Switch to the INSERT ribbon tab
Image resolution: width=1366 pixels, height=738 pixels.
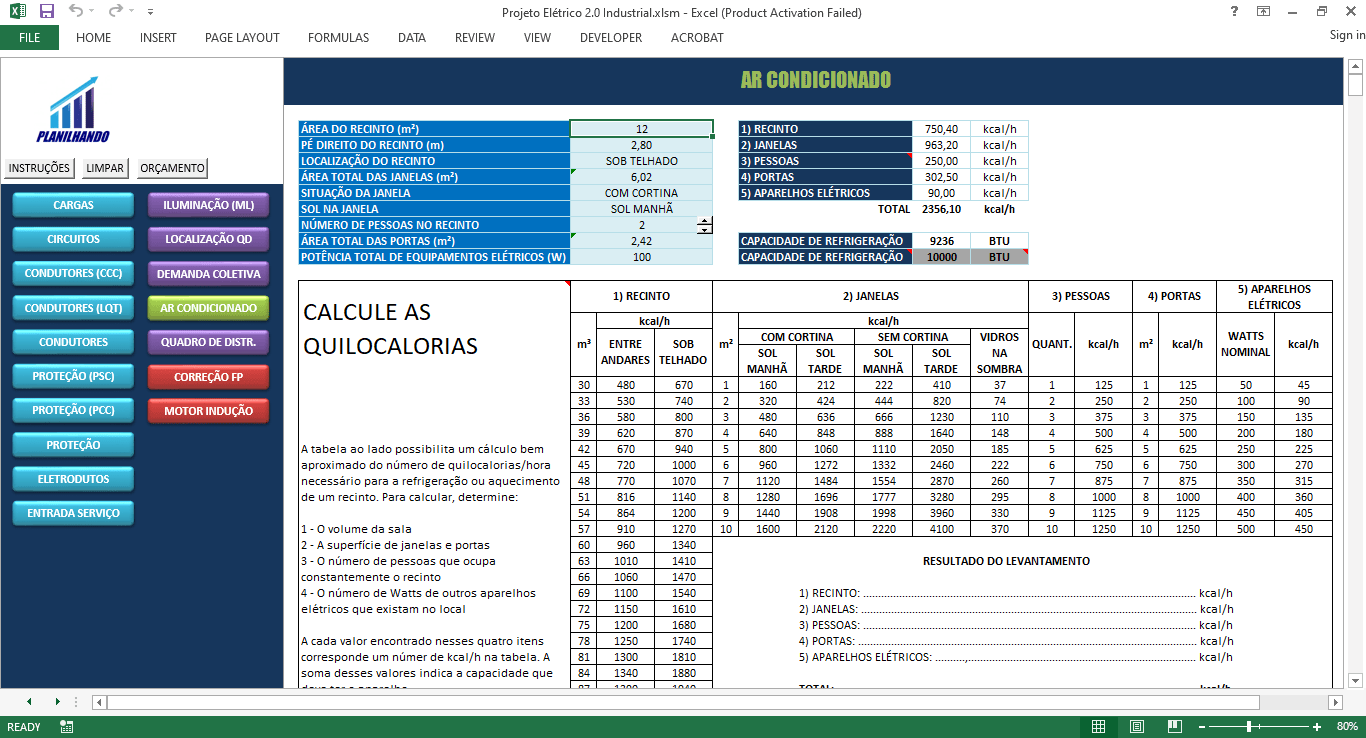point(158,38)
